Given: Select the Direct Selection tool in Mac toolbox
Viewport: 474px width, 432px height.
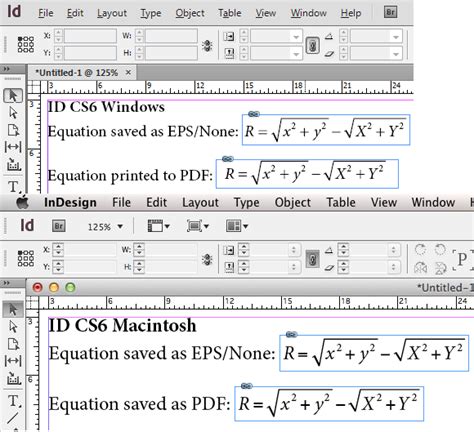Looking at the screenshot, I should coord(13,326).
